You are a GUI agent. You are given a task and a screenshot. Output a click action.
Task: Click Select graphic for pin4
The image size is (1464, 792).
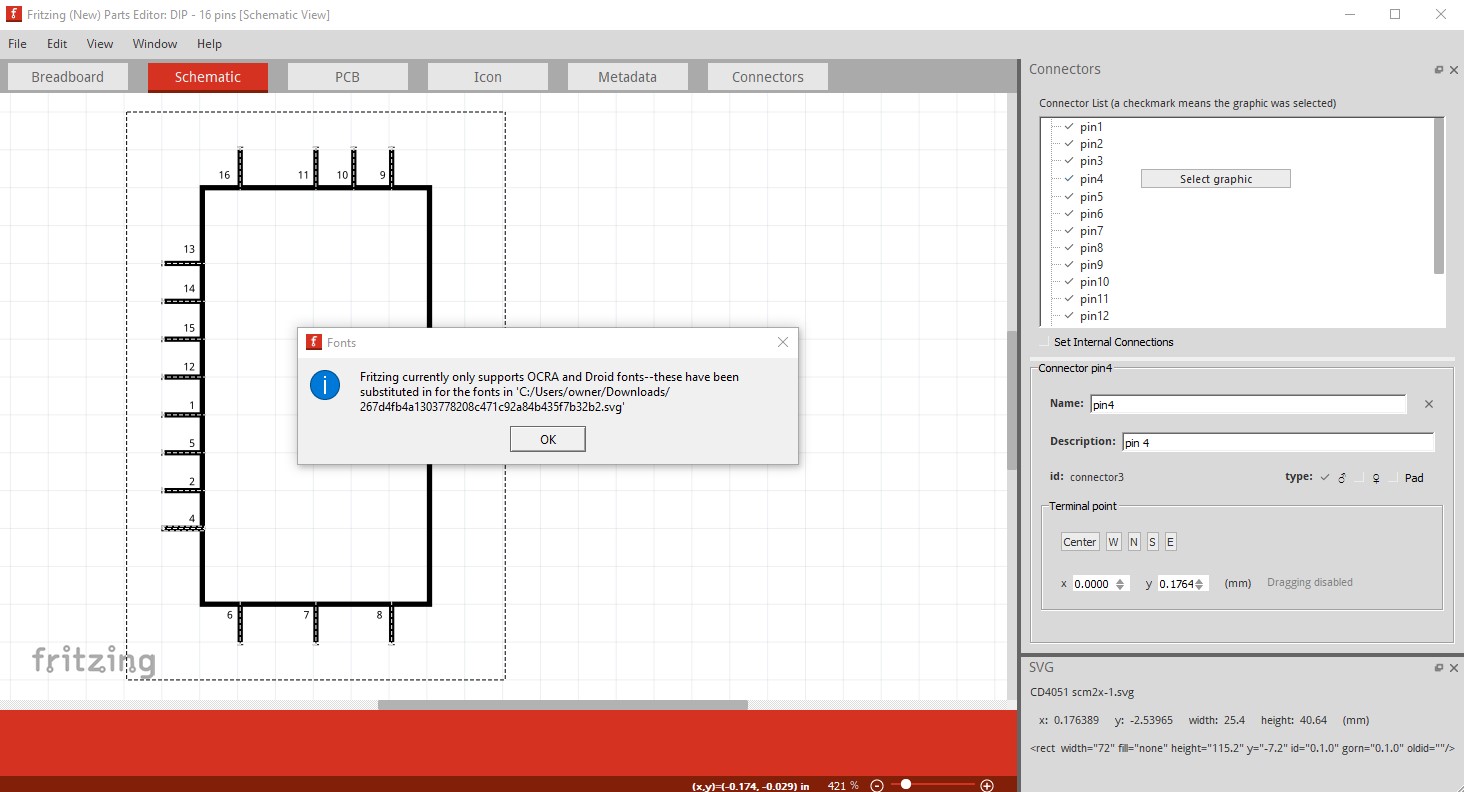[x=1215, y=178]
